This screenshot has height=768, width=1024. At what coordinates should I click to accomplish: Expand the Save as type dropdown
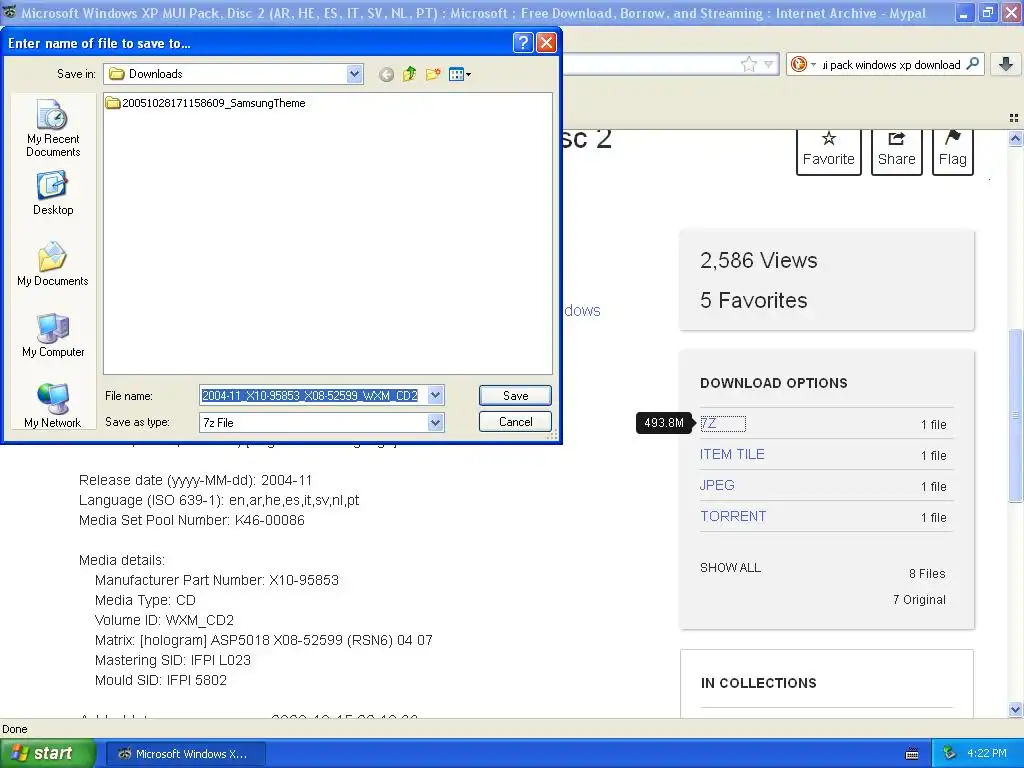coord(436,423)
